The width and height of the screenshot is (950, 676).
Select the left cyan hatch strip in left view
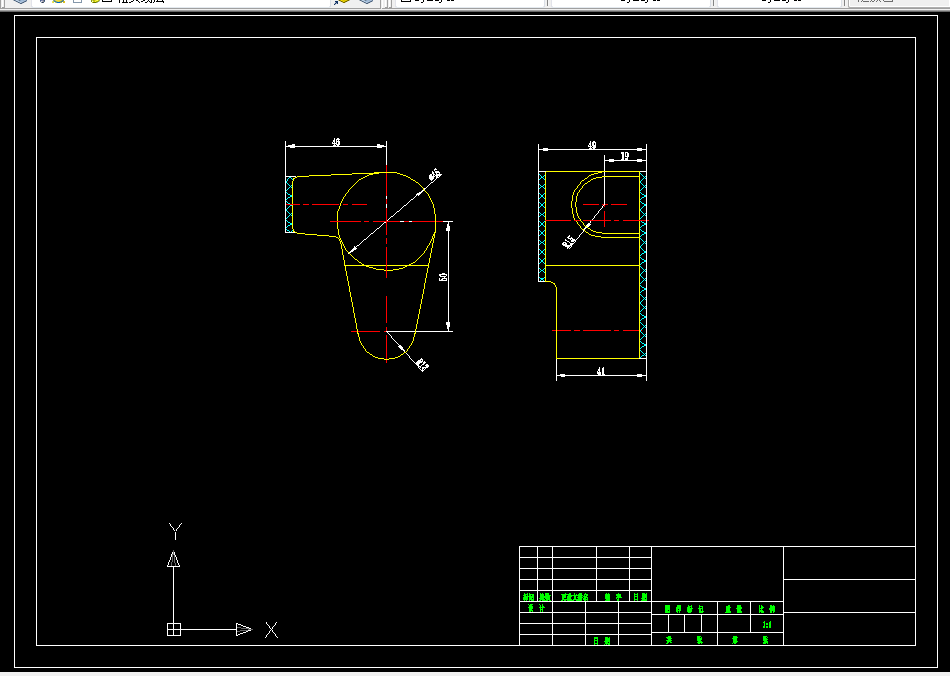(x=290, y=205)
